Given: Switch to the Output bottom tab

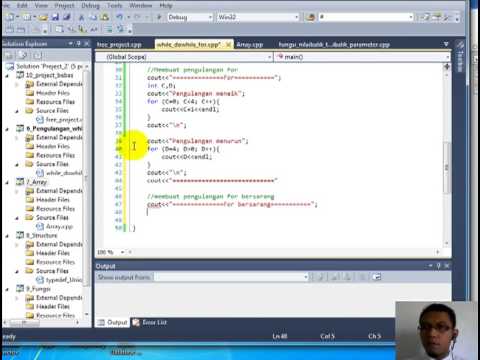Looking at the screenshot, I should [113, 322].
